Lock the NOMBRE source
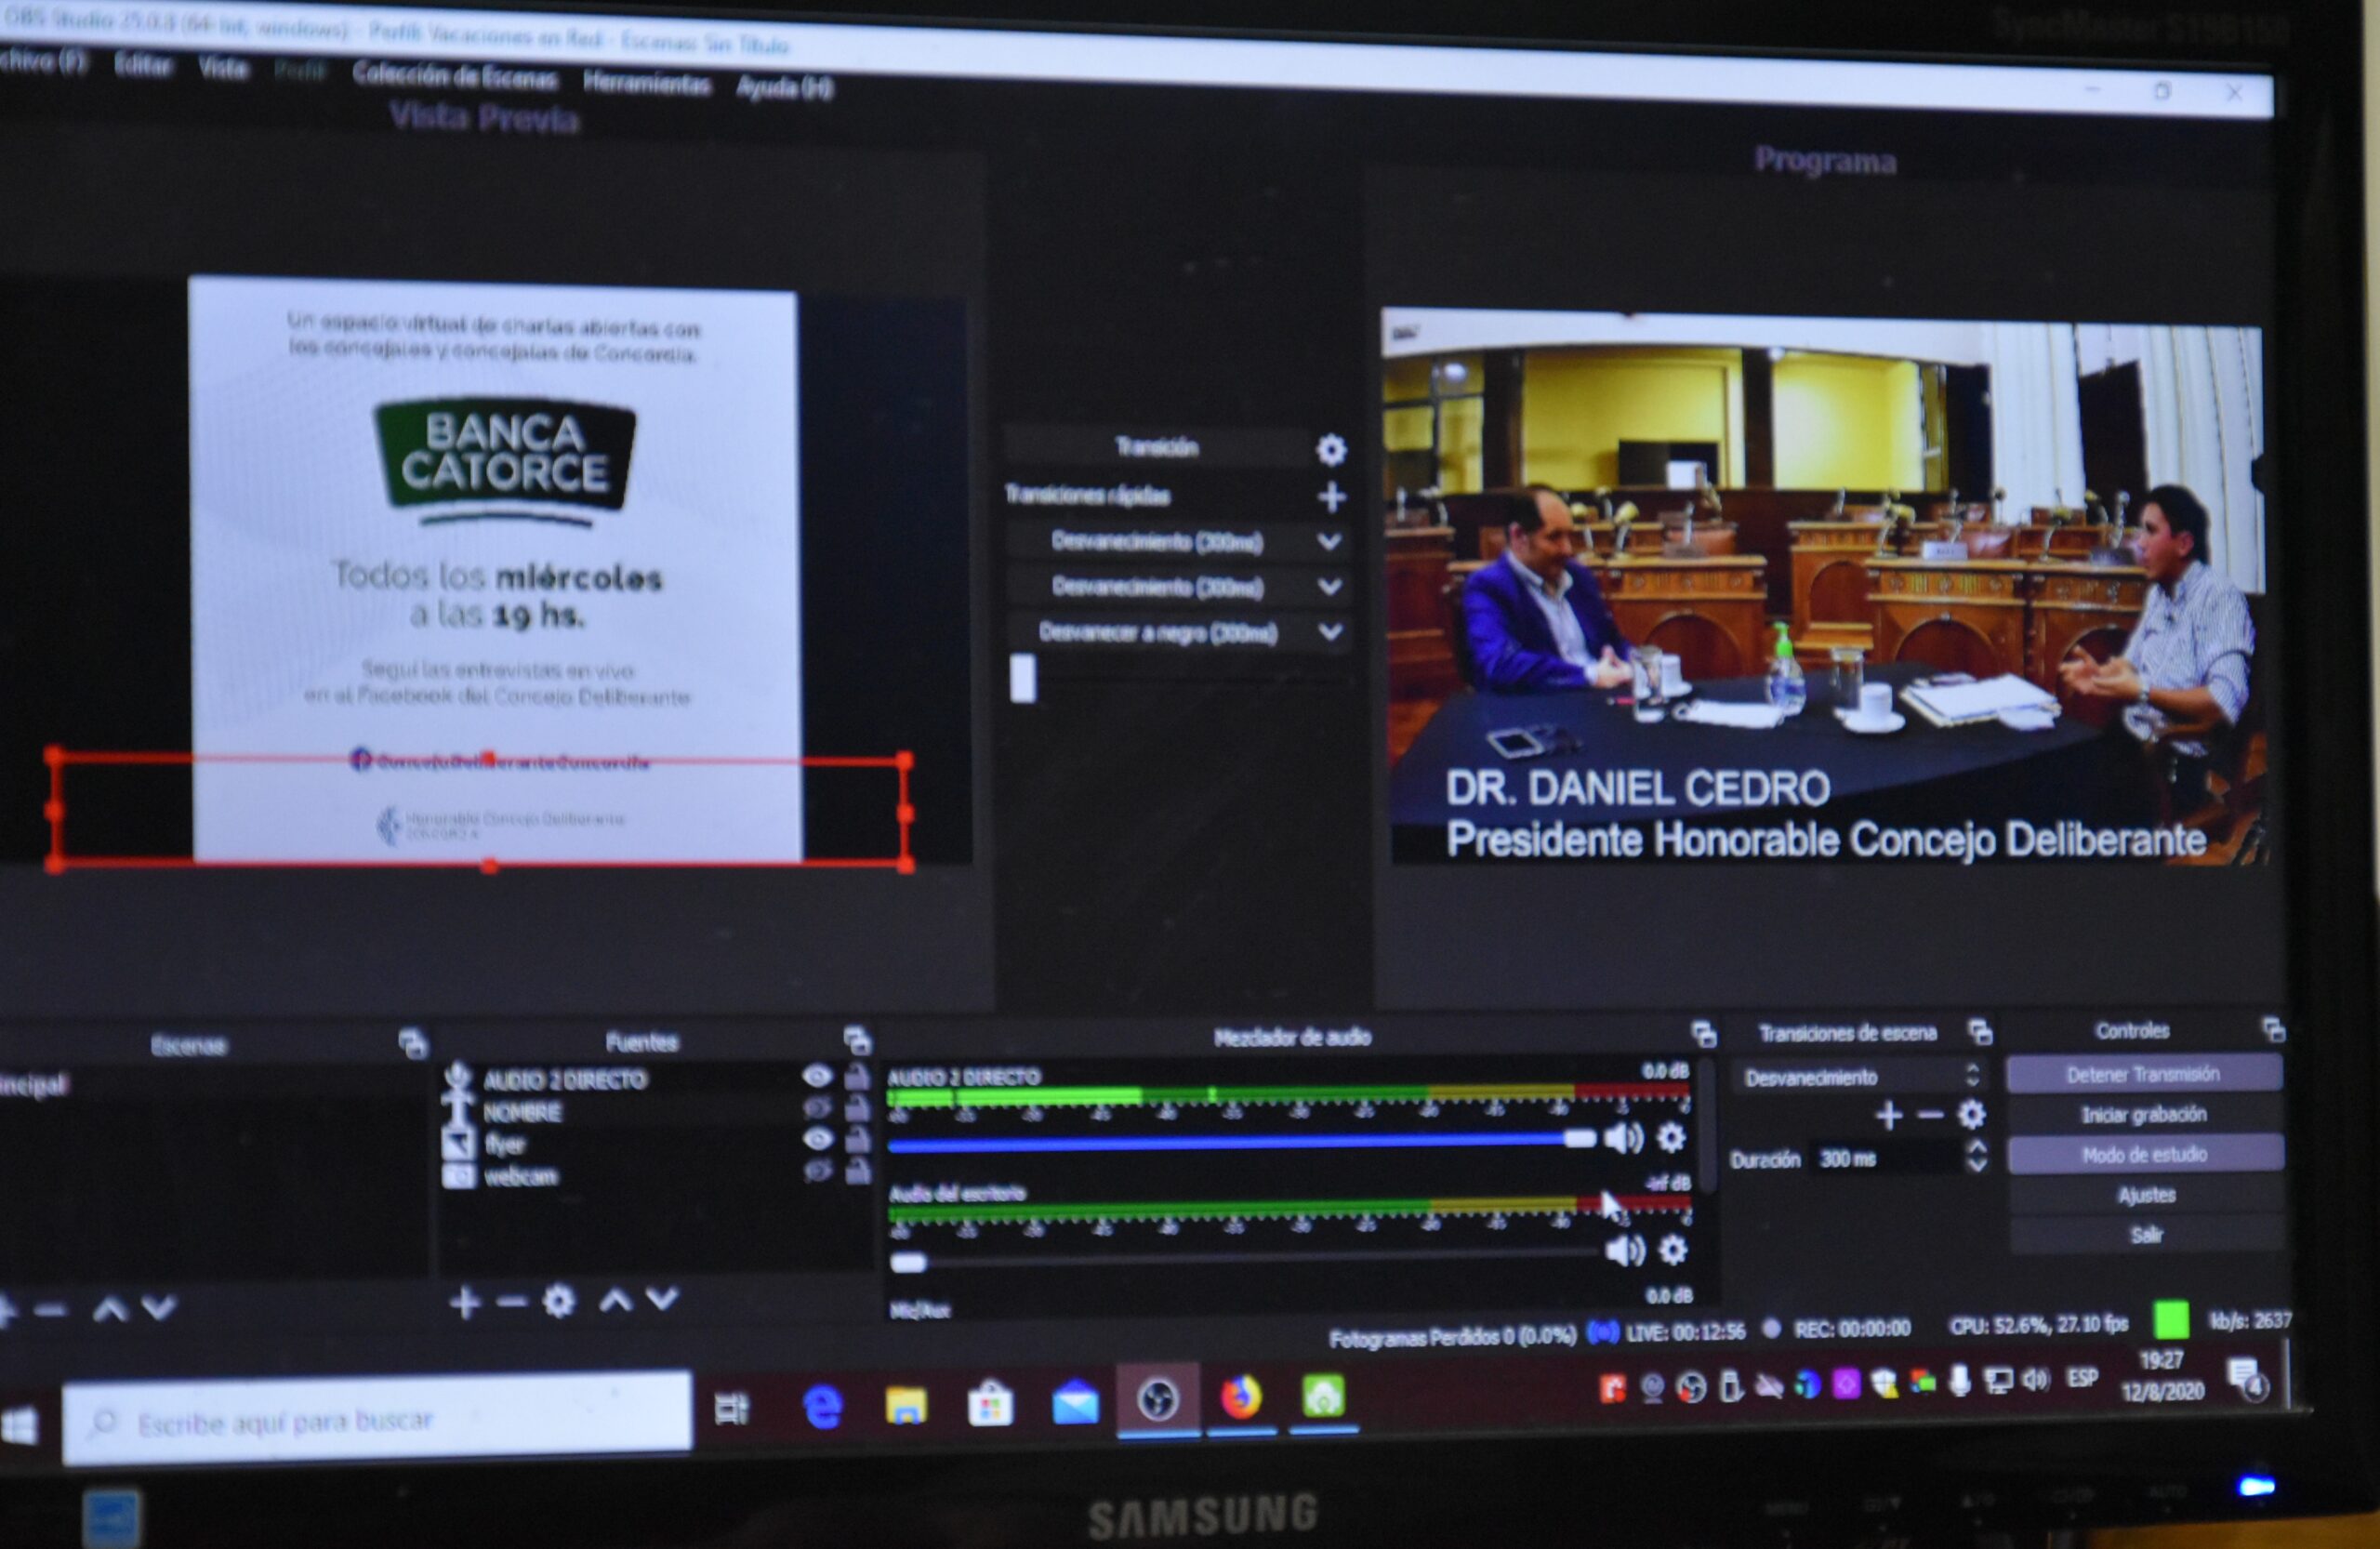The width and height of the screenshot is (2380, 1549). click(x=857, y=1108)
